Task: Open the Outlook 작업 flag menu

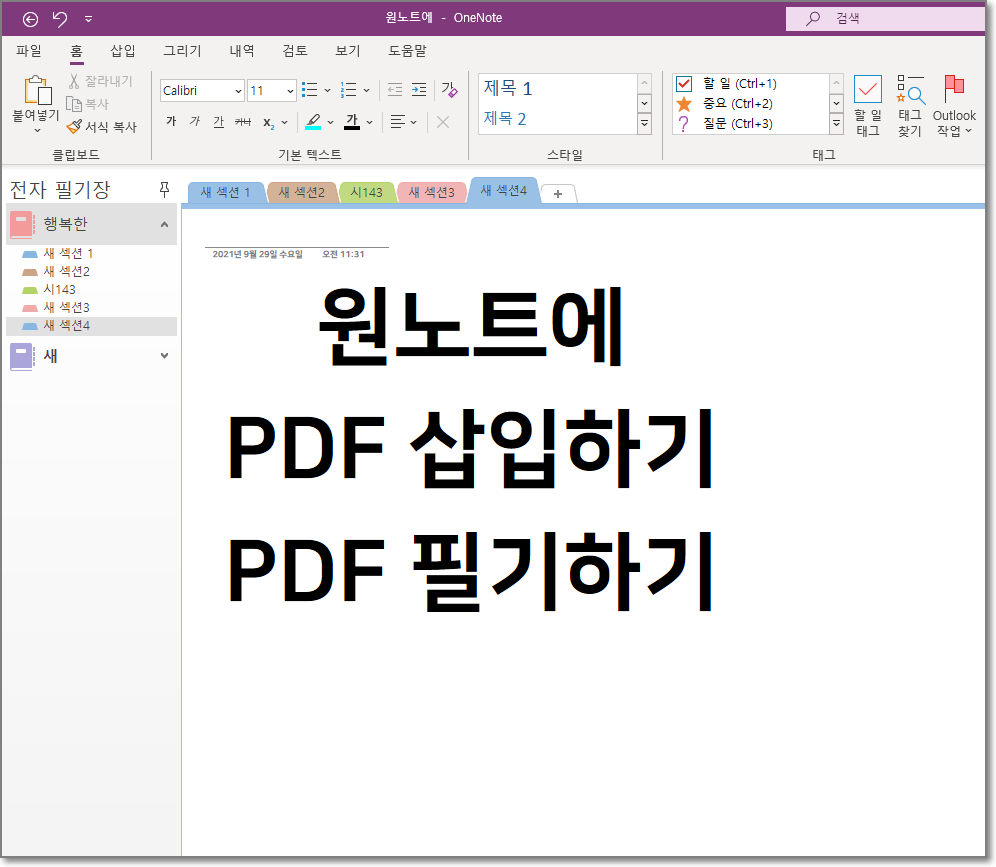Action: (954, 105)
